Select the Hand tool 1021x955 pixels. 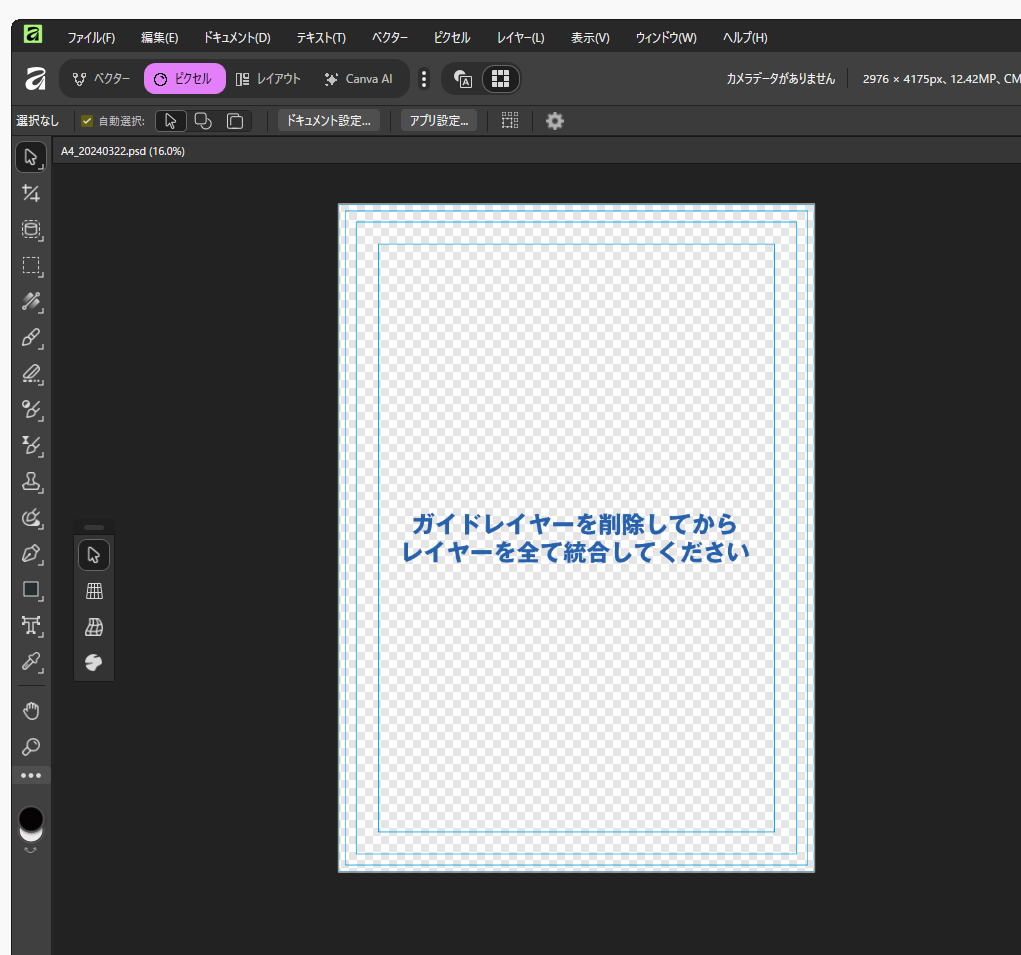pos(31,711)
